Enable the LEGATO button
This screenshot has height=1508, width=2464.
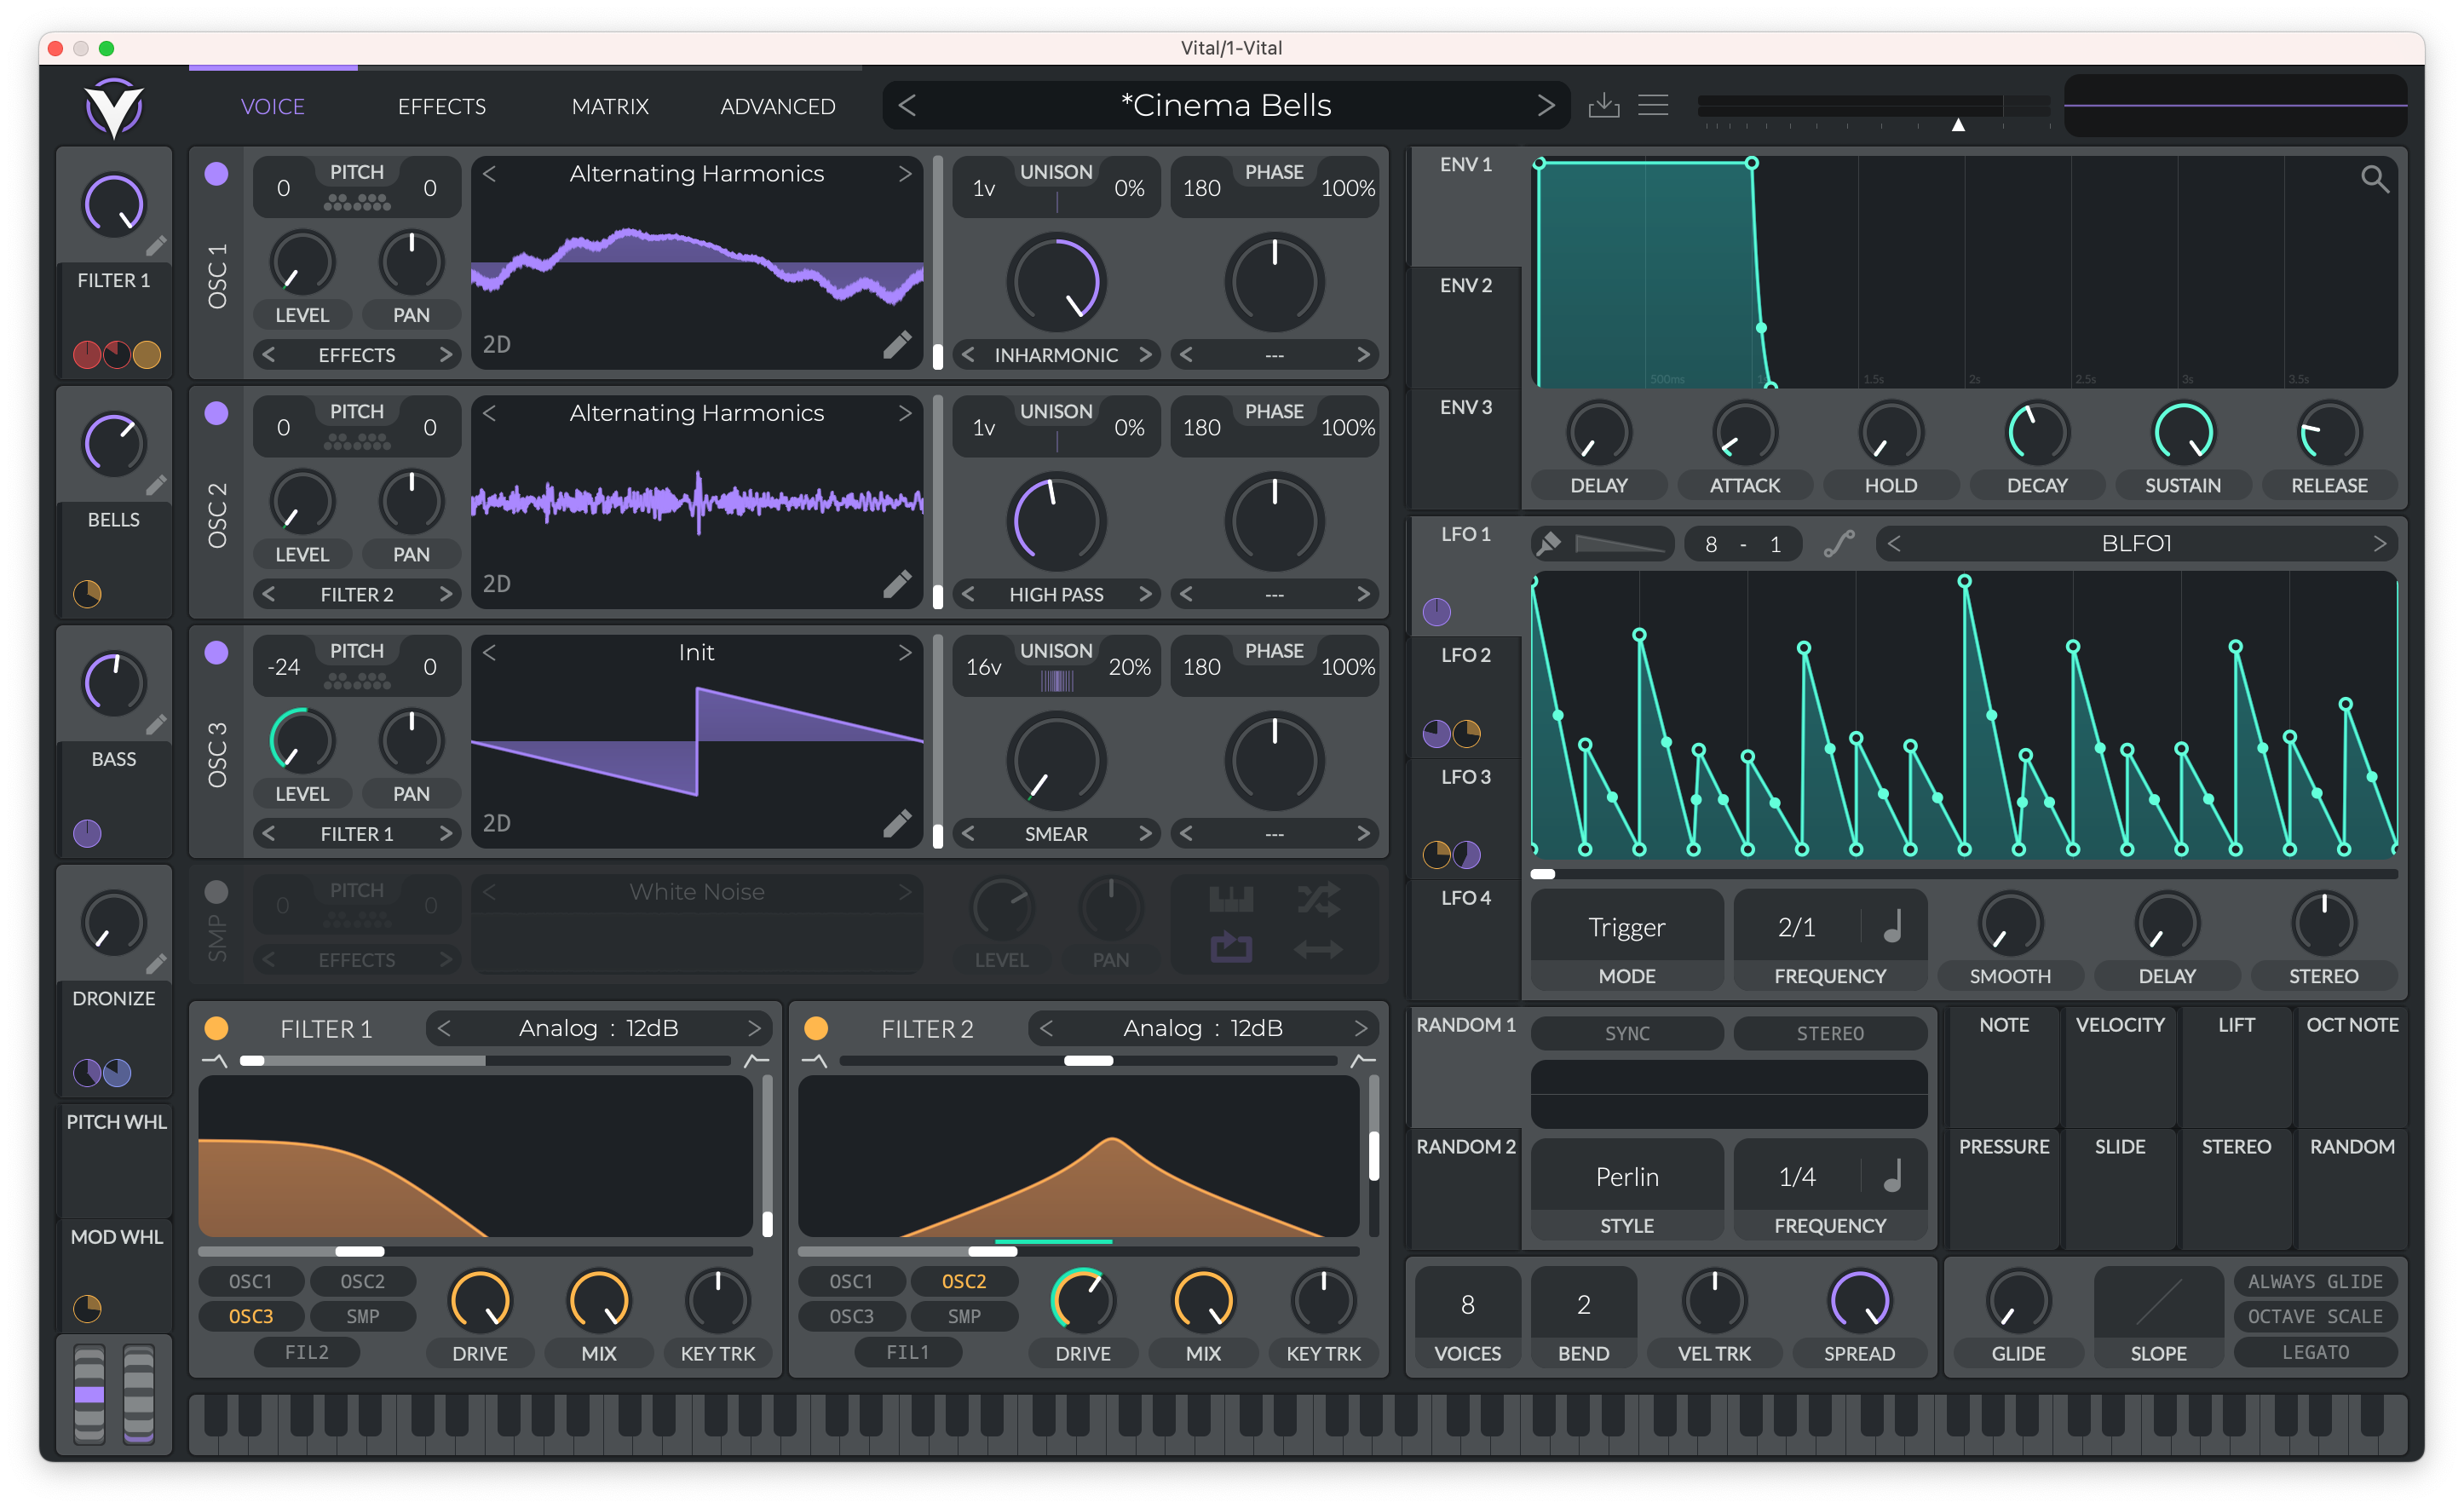pyautogui.click(x=2315, y=1352)
